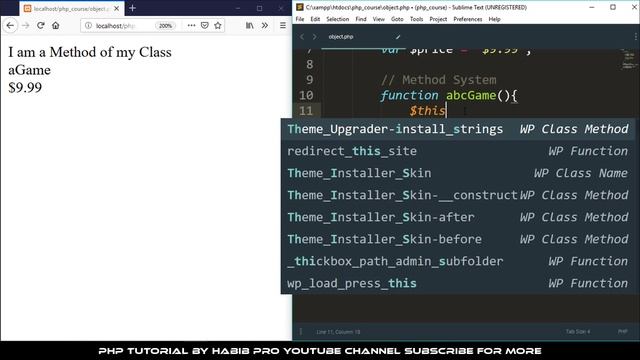The width and height of the screenshot is (640, 360).
Task: Go to next tab arrow in Sublime
Action: coord(314,37)
